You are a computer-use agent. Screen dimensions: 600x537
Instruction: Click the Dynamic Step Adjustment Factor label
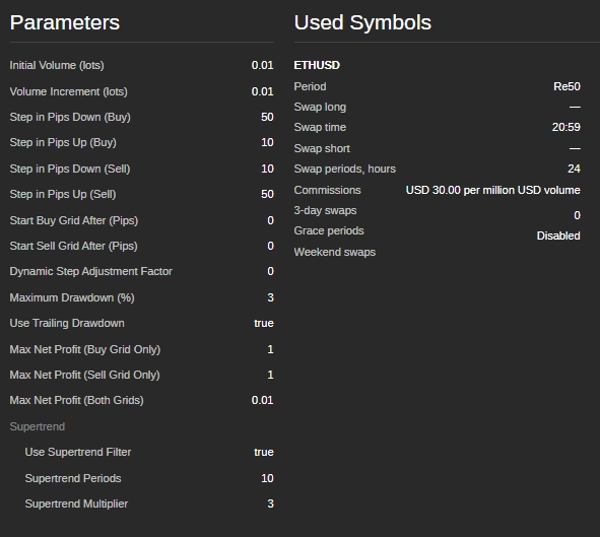pyautogui.click(x=91, y=271)
